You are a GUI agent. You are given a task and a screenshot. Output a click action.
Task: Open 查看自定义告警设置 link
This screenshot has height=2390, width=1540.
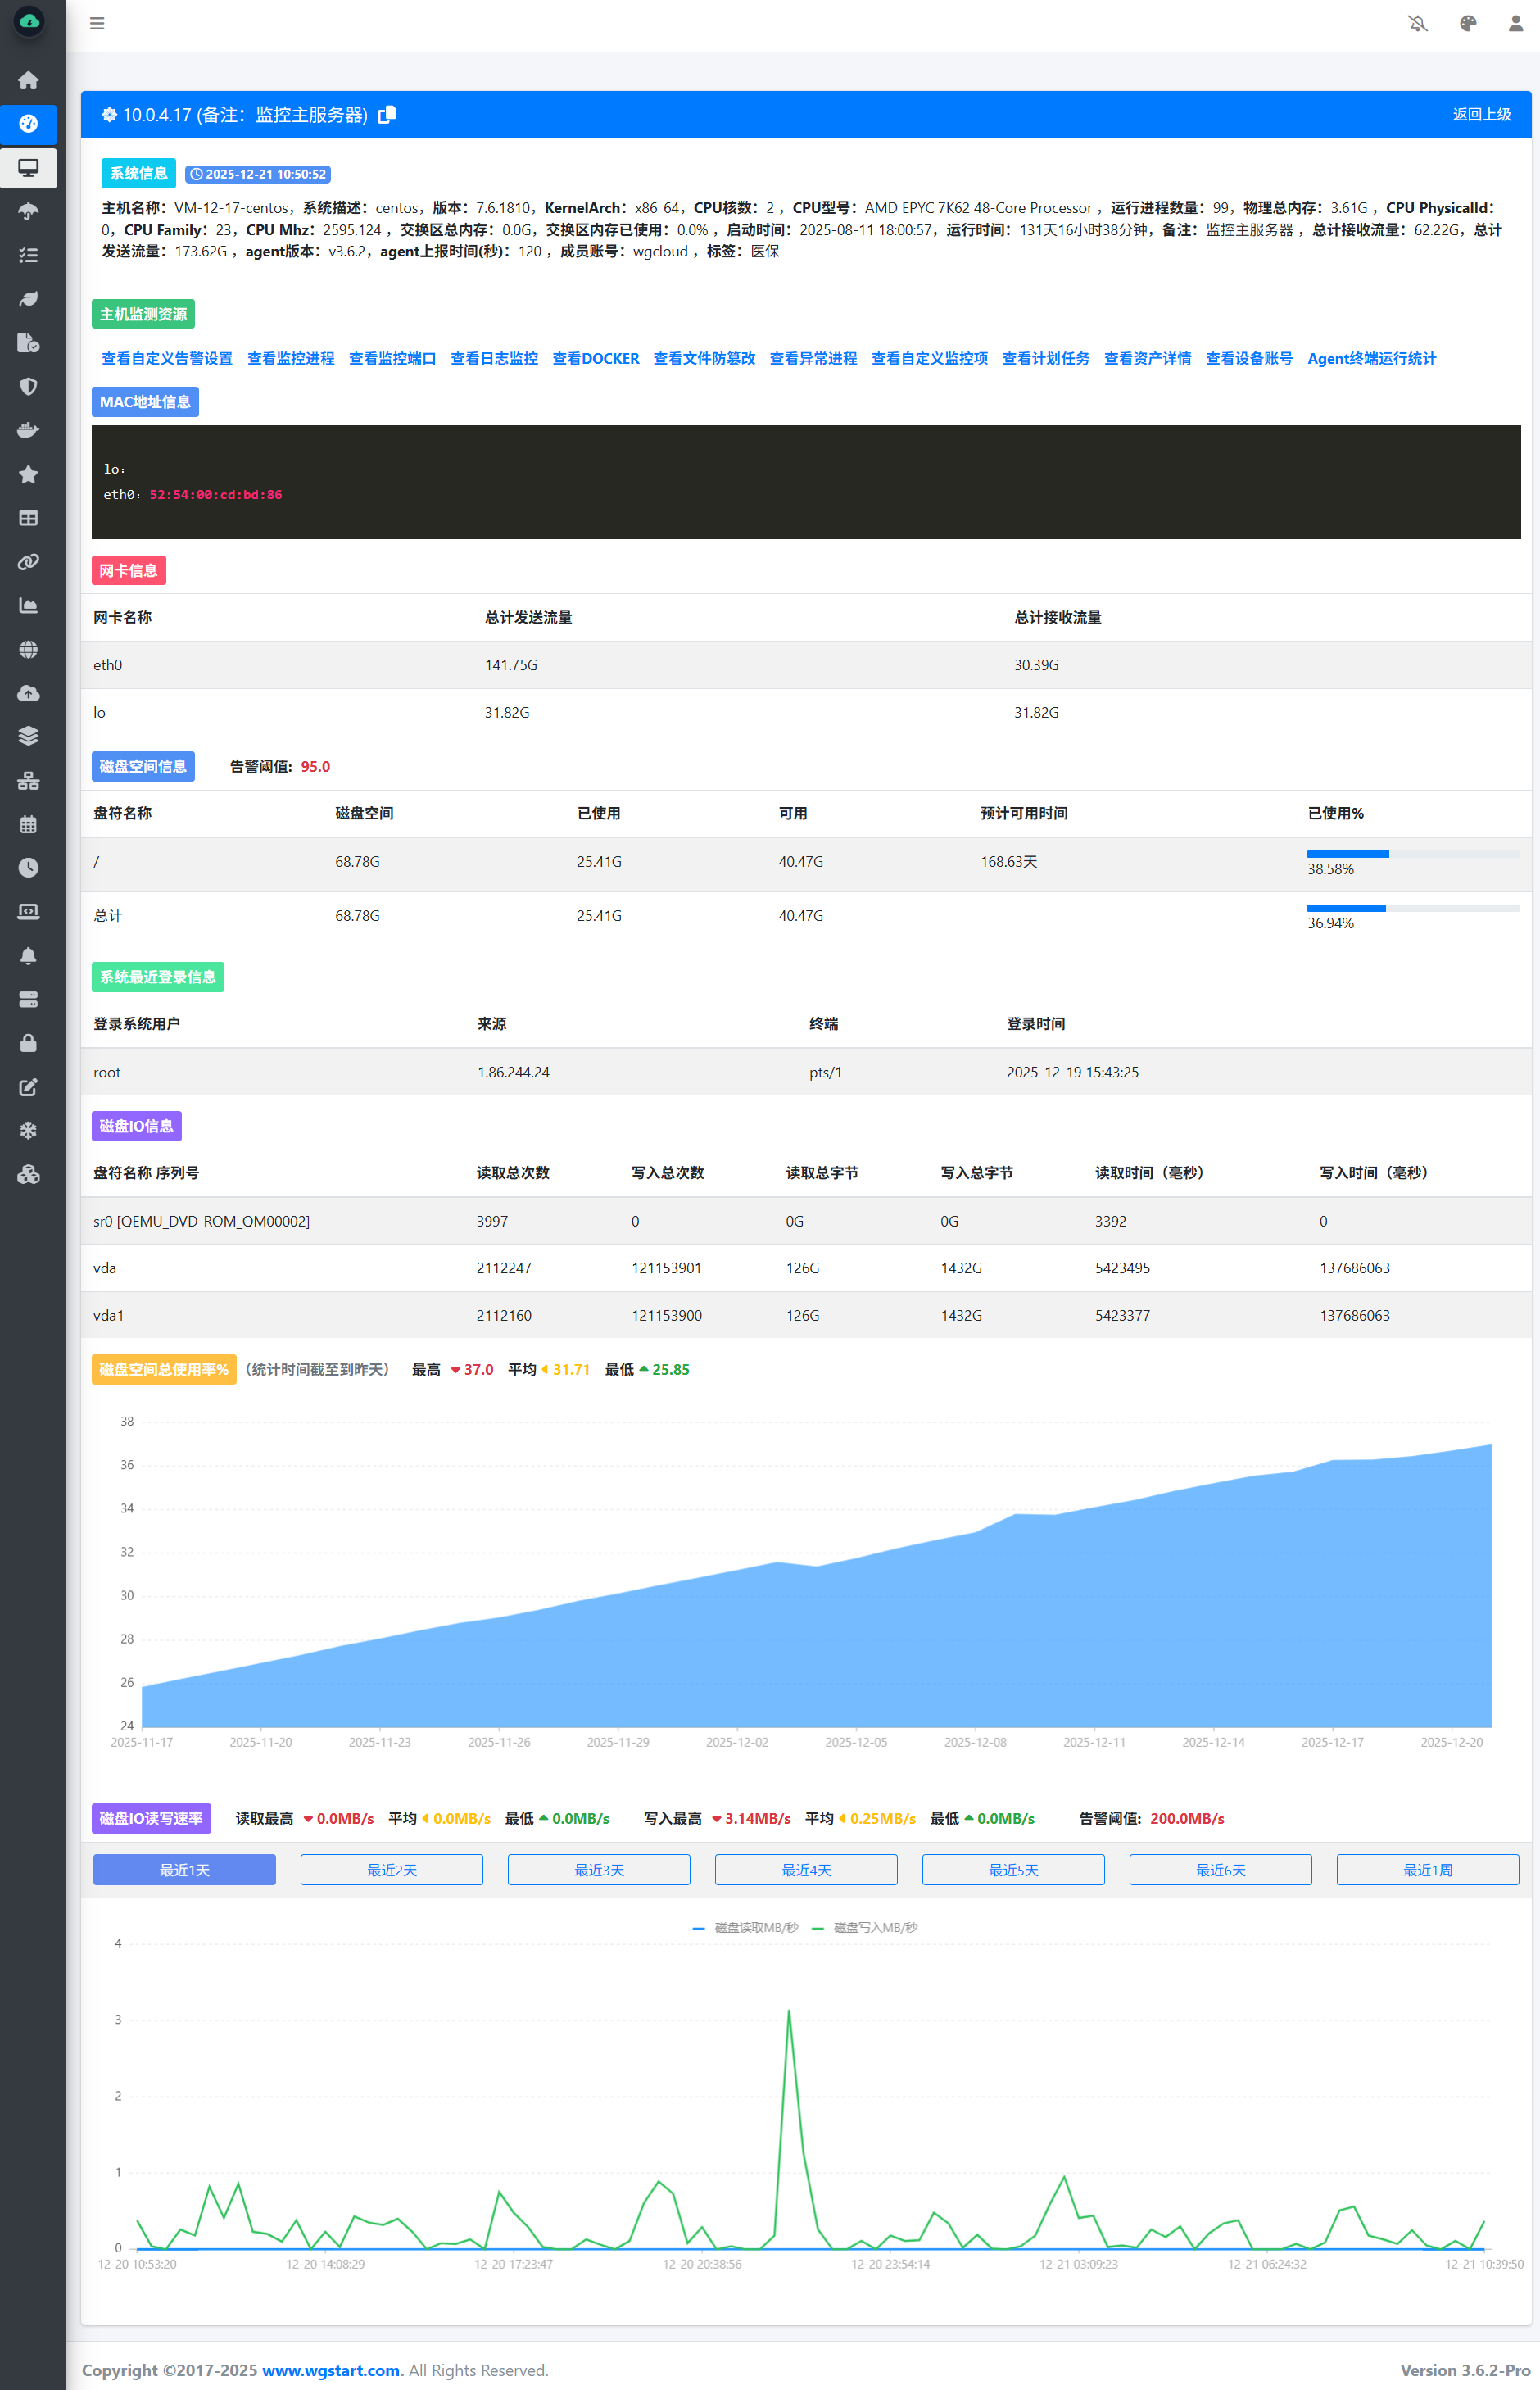click(x=167, y=358)
